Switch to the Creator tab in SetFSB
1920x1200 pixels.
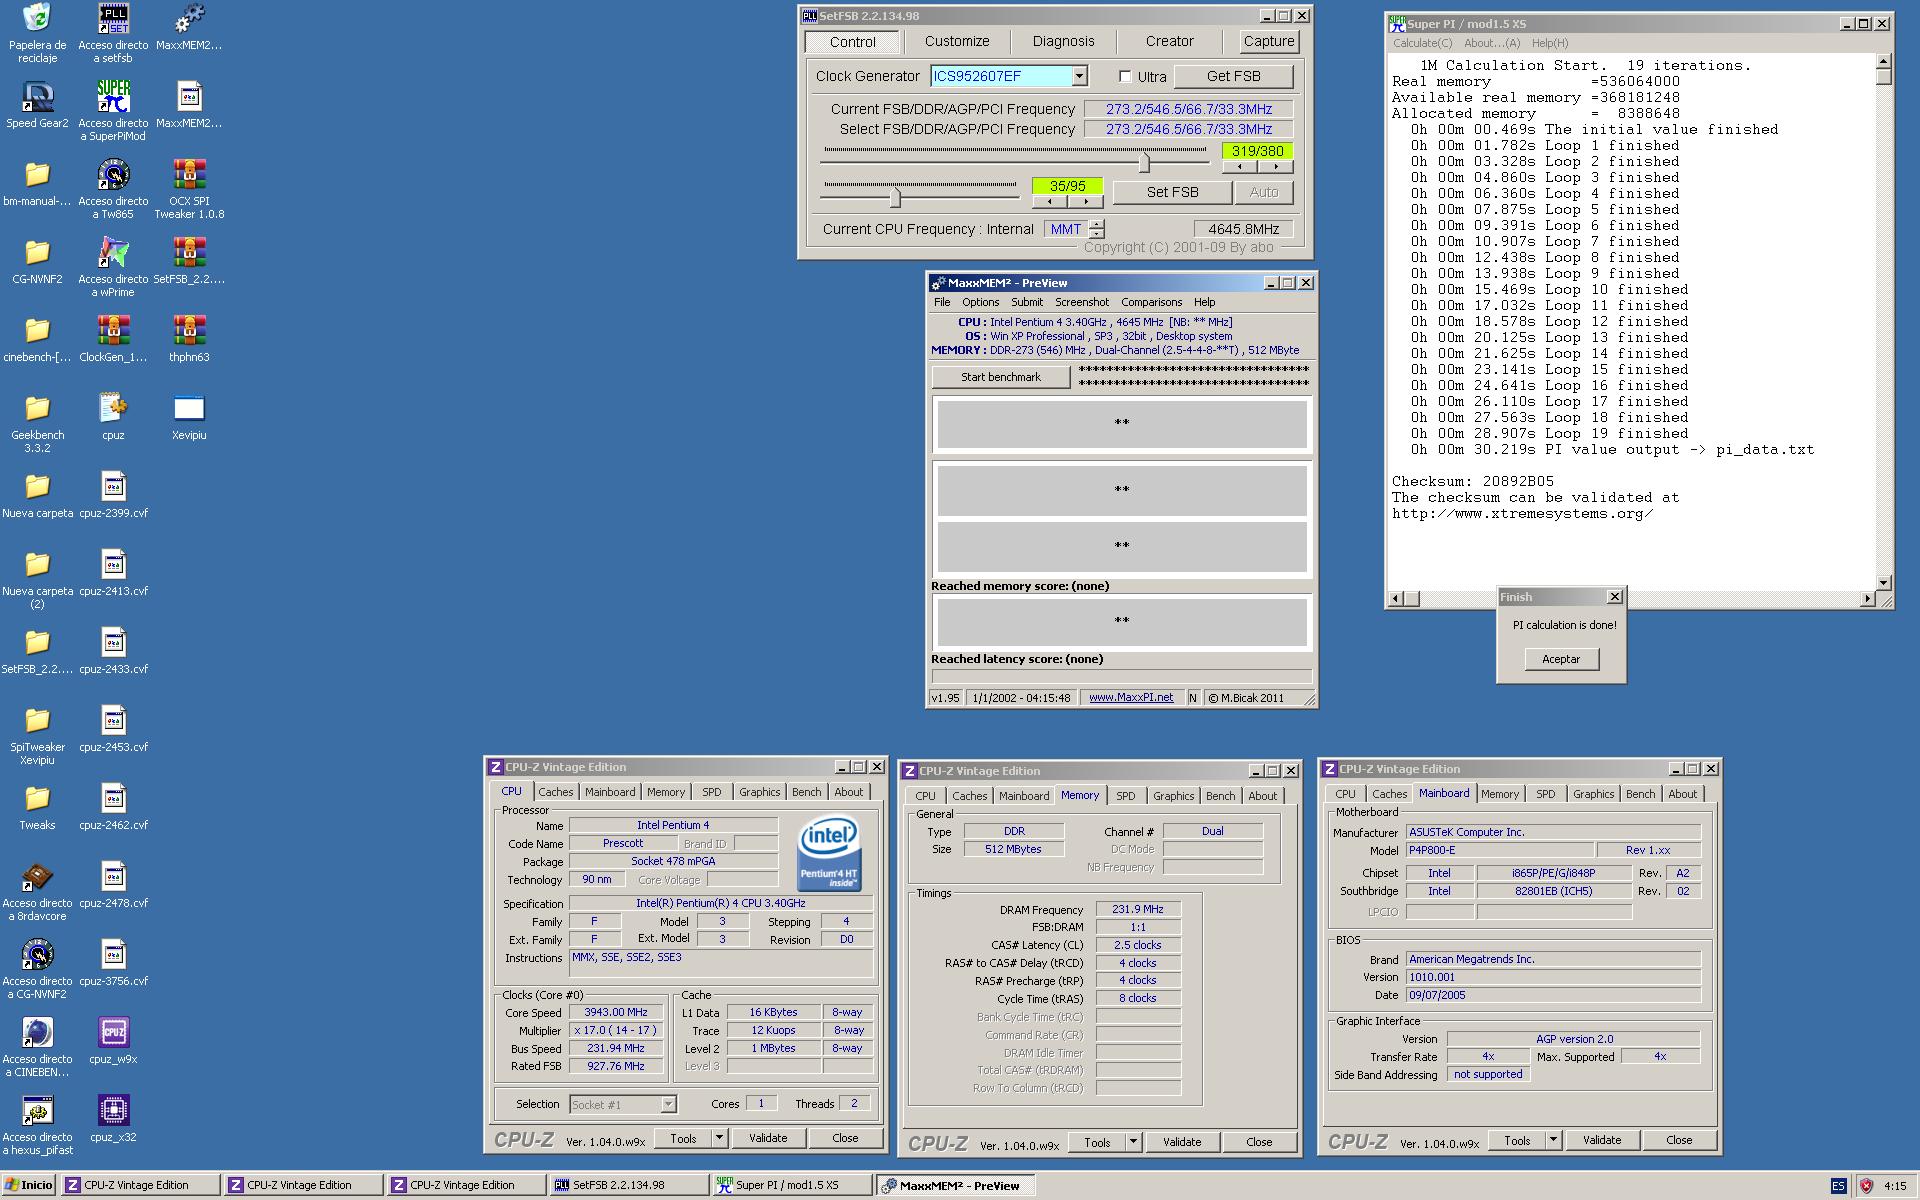[1169, 41]
